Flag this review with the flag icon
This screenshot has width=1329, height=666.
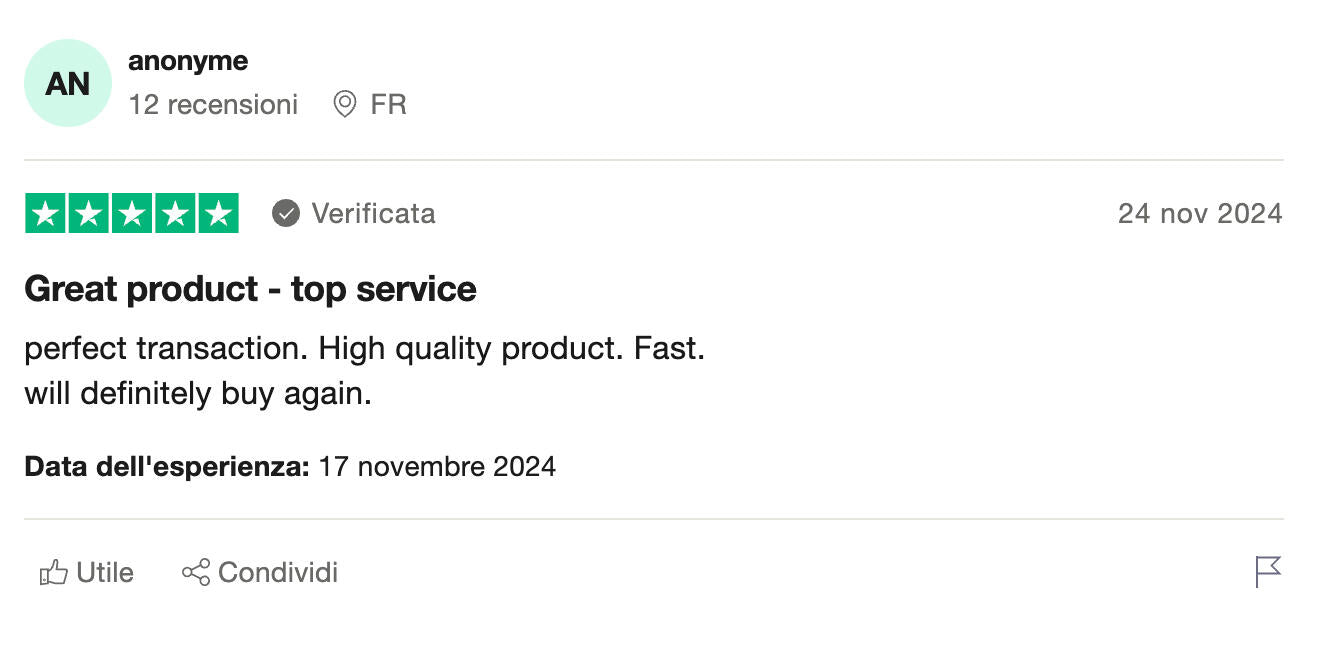pos(1268,572)
